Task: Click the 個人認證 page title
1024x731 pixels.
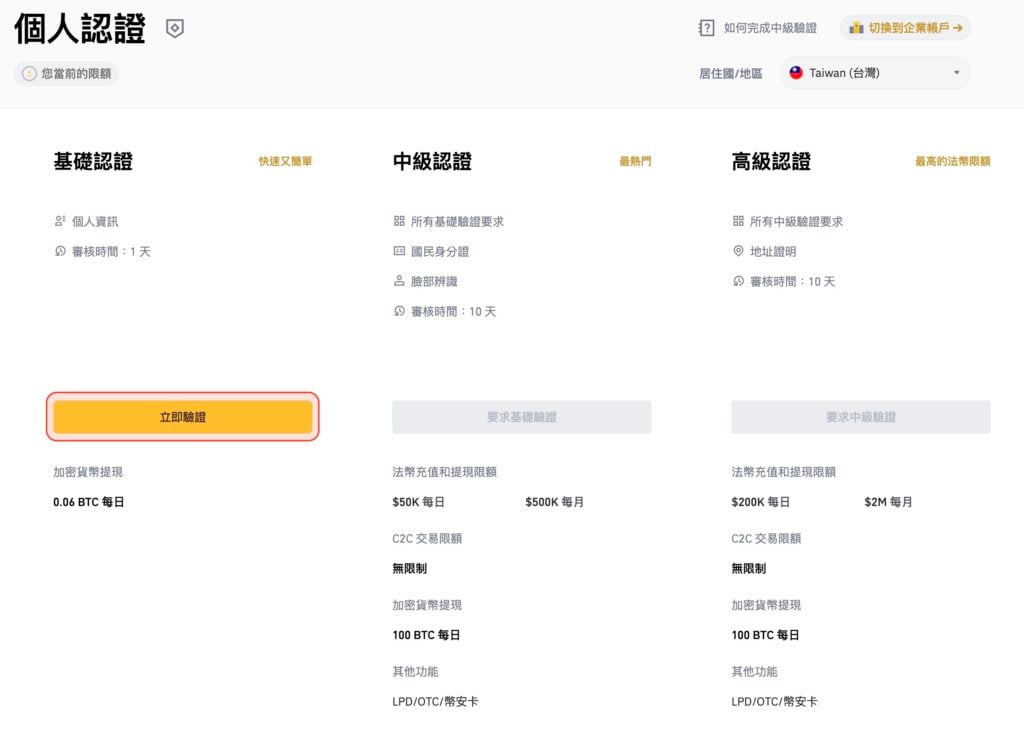Action: coord(80,29)
